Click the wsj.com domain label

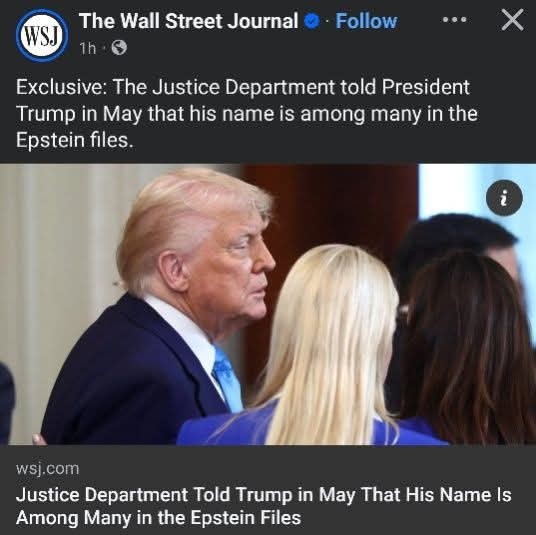[x=48, y=469]
